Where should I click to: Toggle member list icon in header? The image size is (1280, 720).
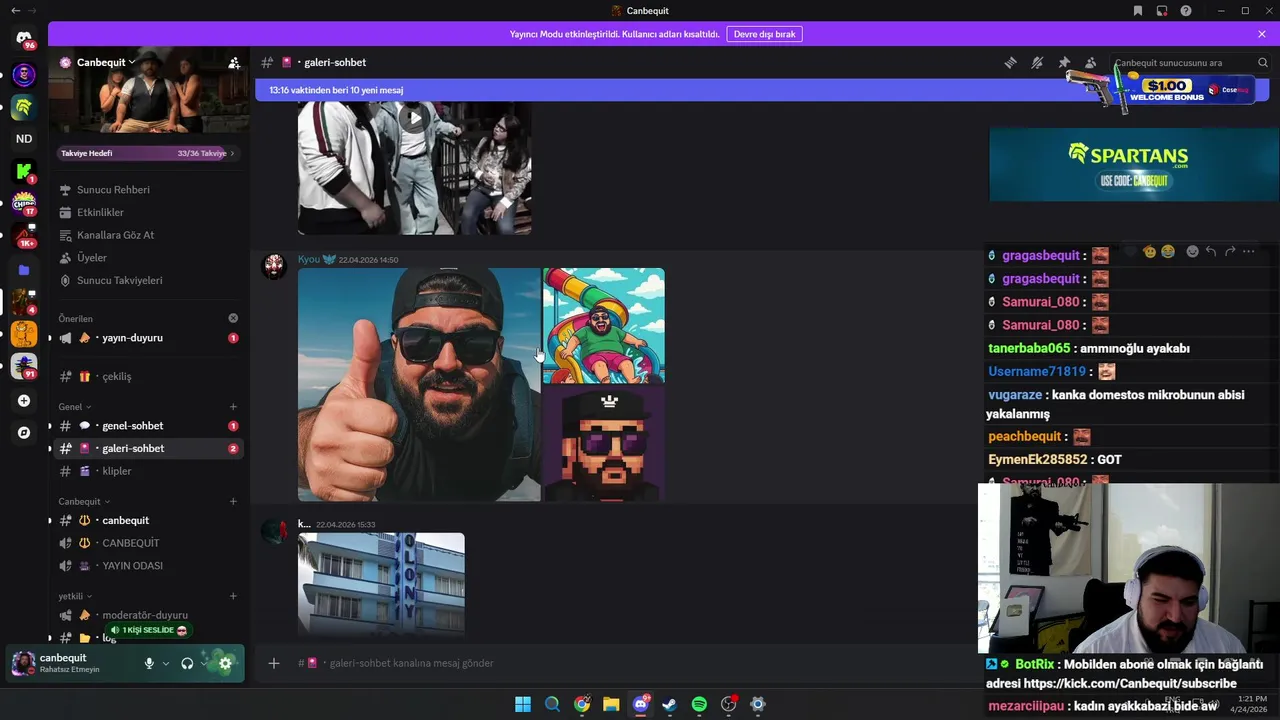pos(1090,63)
